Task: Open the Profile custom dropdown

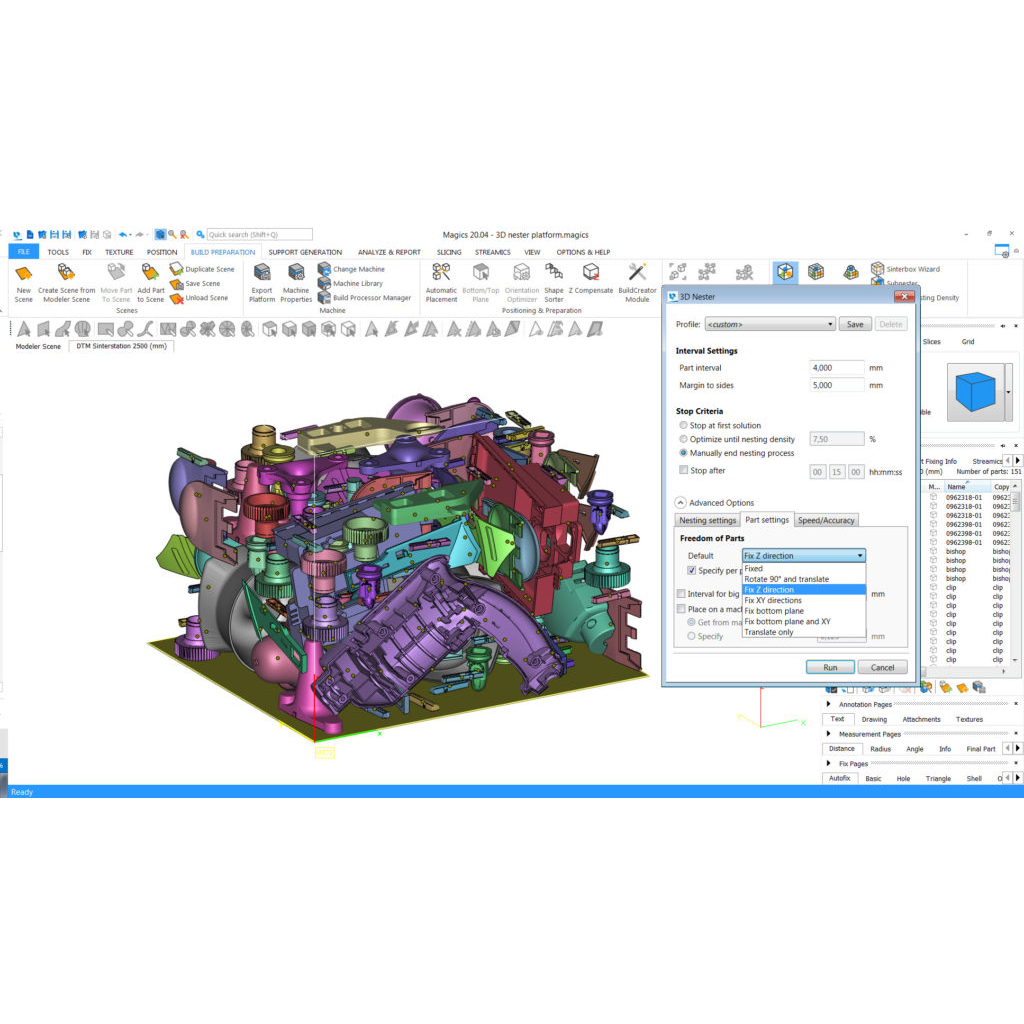Action: tap(770, 324)
